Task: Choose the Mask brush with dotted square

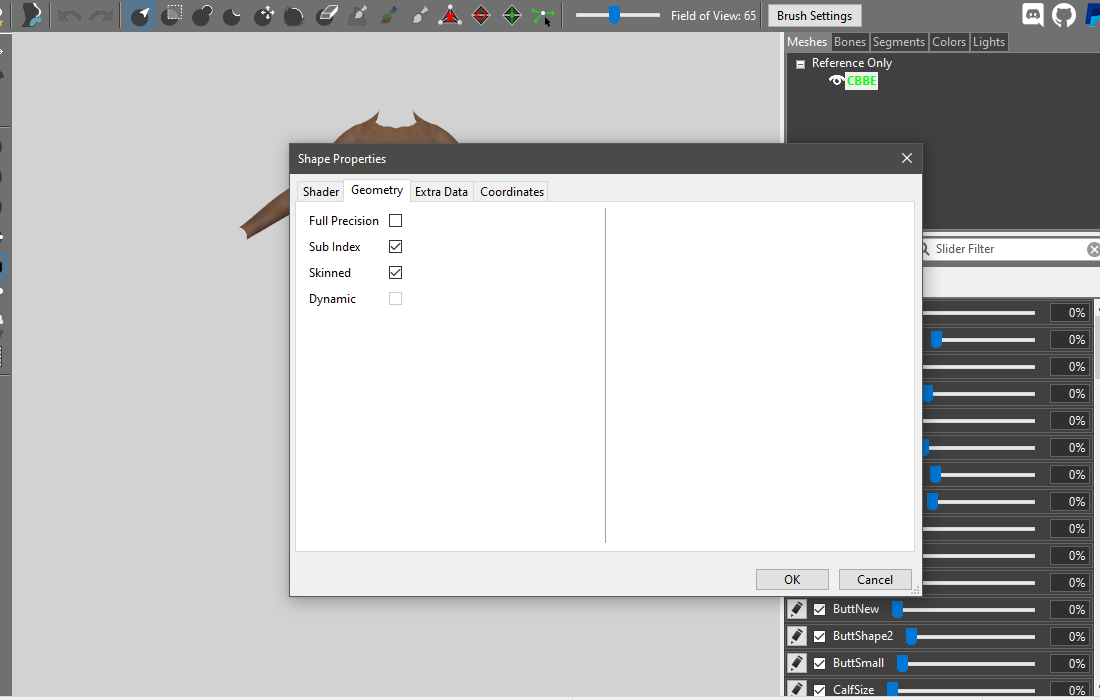Action: pyautogui.click(x=171, y=15)
